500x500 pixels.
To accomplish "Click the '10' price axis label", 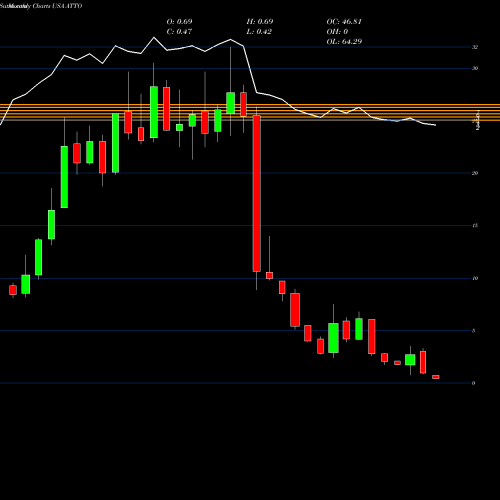I will [x=475, y=278].
